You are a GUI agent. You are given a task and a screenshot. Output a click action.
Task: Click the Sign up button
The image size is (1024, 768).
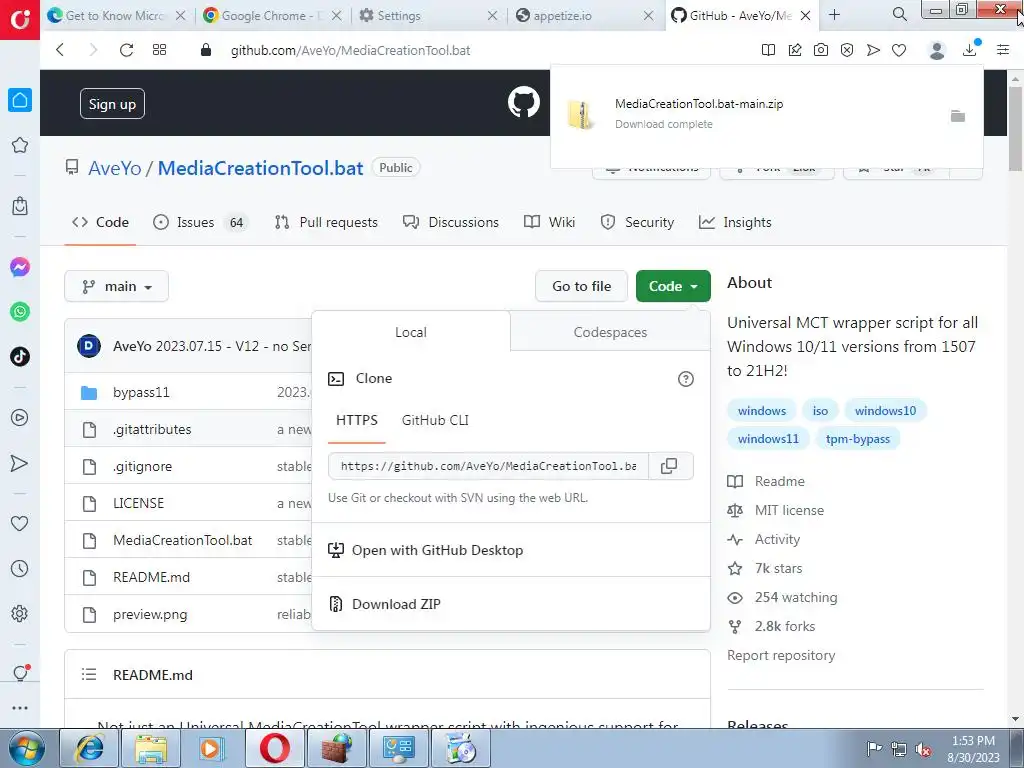(x=112, y=104)
